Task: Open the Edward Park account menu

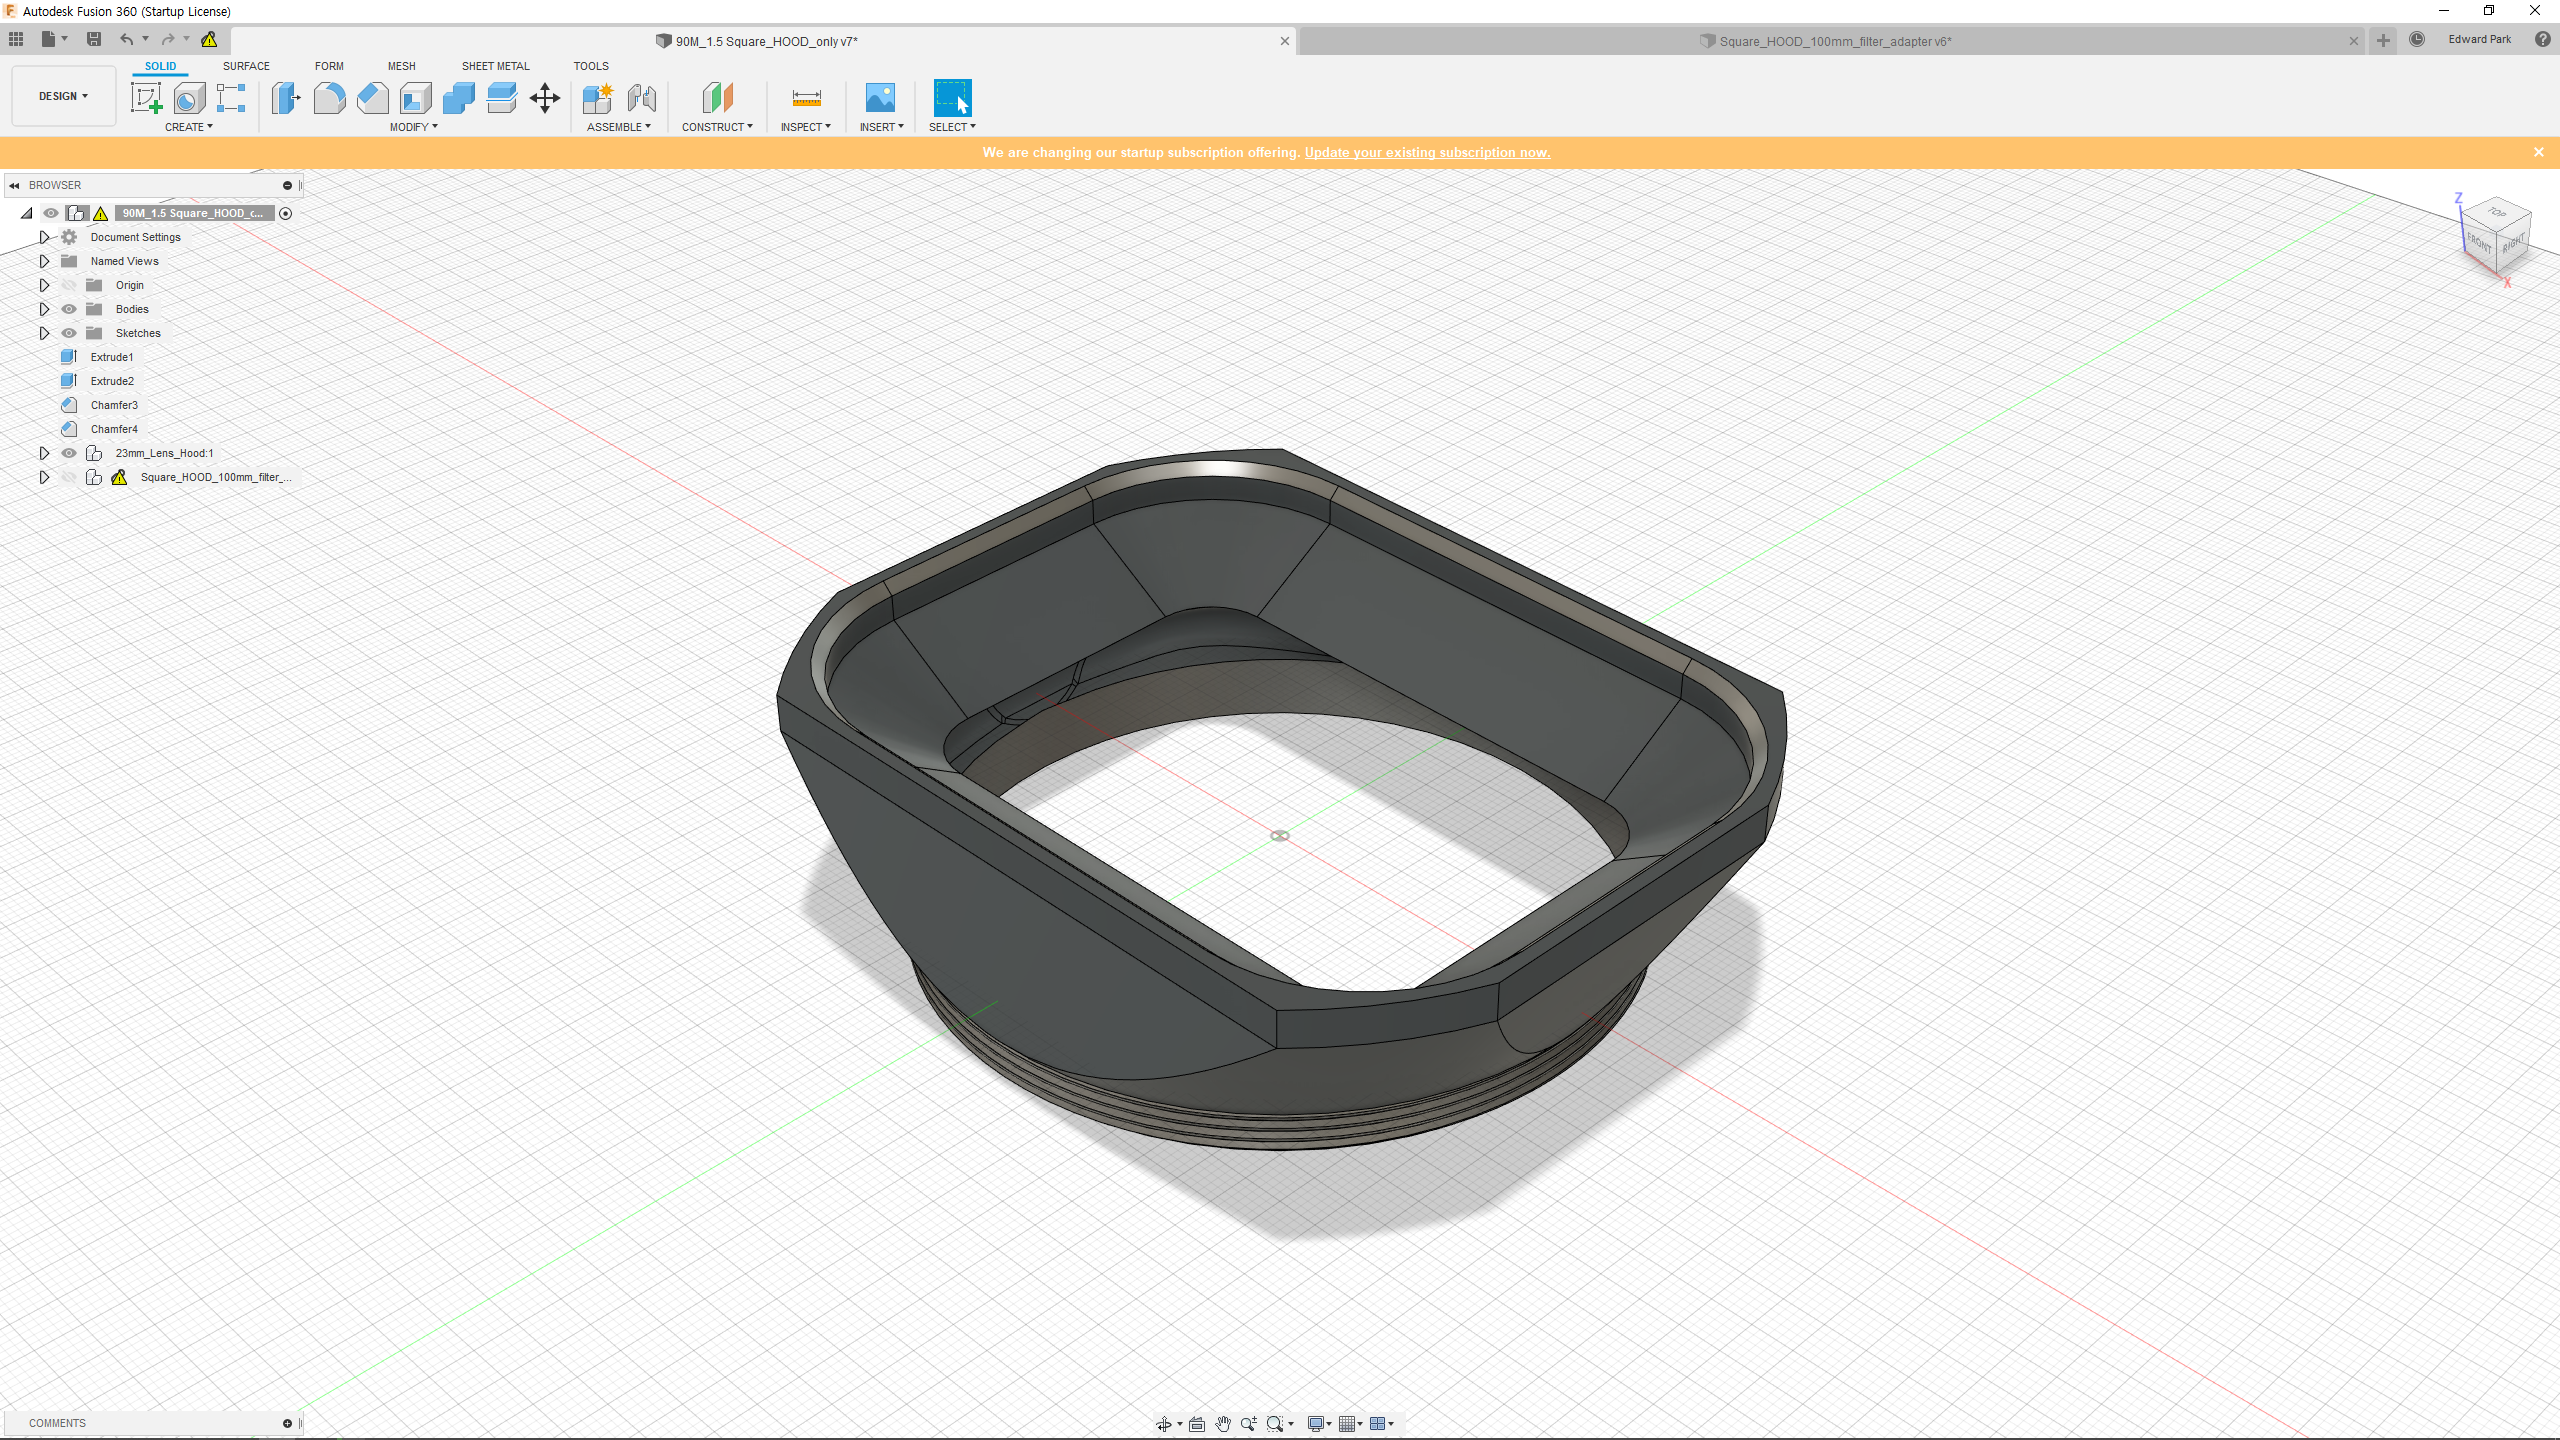Action: click(2479, 39)
